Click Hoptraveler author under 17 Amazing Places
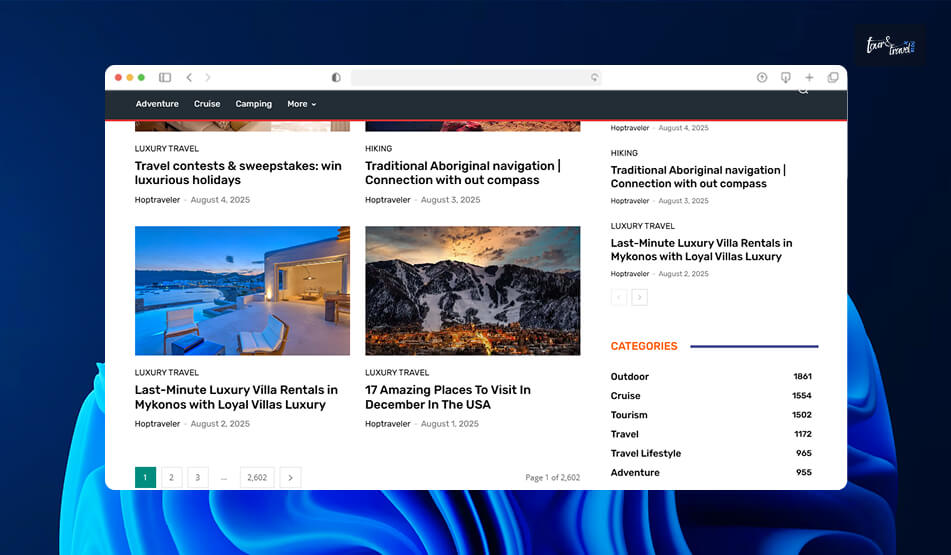Screen dimensions: 951x555 click(x=388, y=424)
